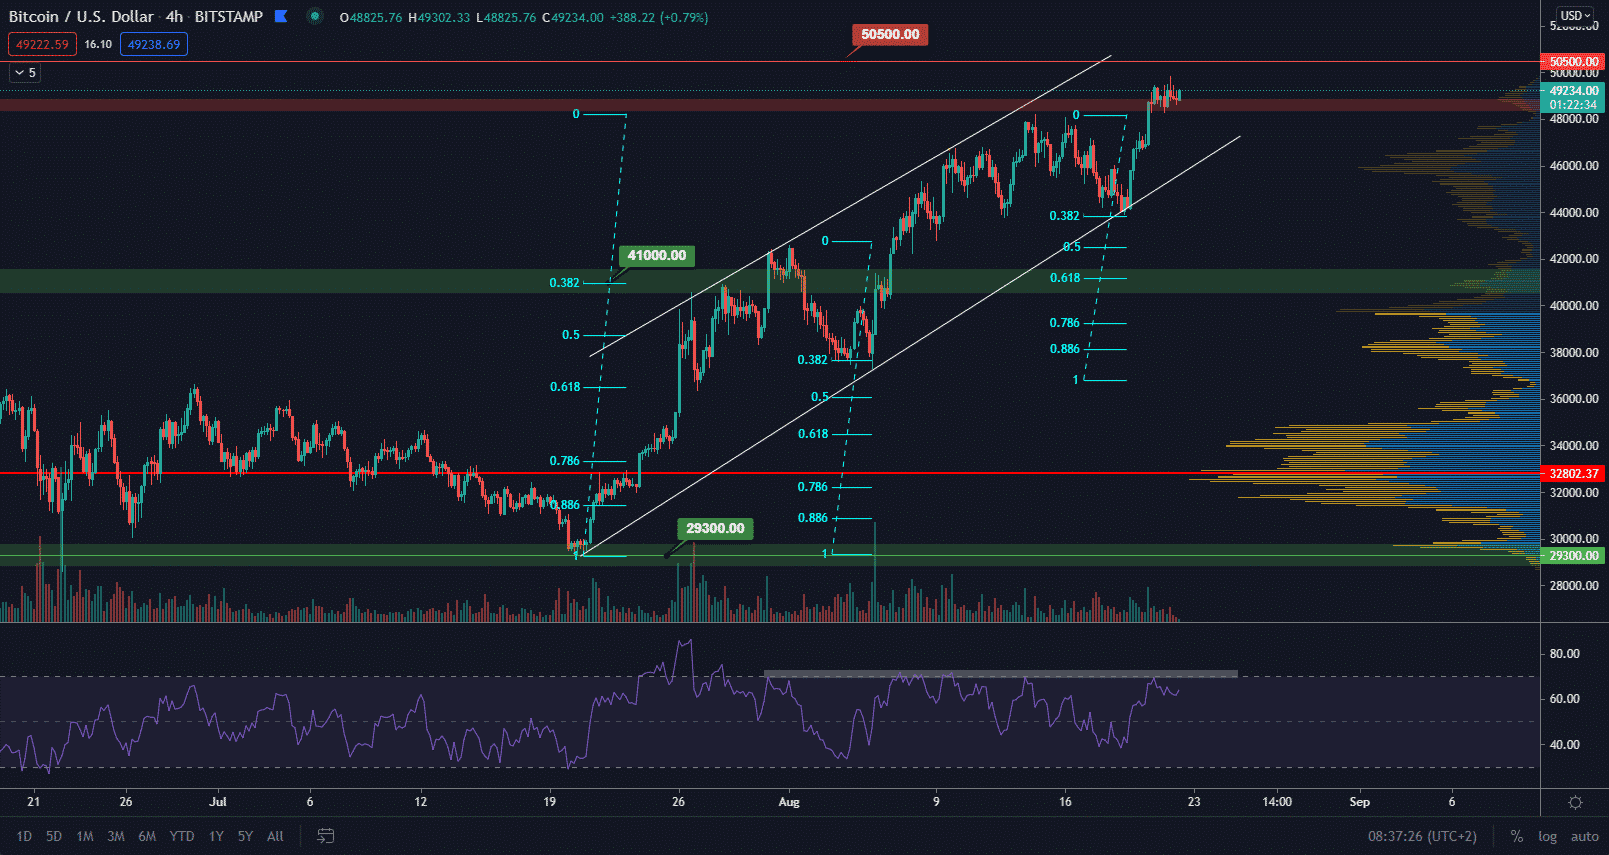This screenshot has width=1609, height=855.
Task: Click the 41000.00 green price label
Action: 657,256
